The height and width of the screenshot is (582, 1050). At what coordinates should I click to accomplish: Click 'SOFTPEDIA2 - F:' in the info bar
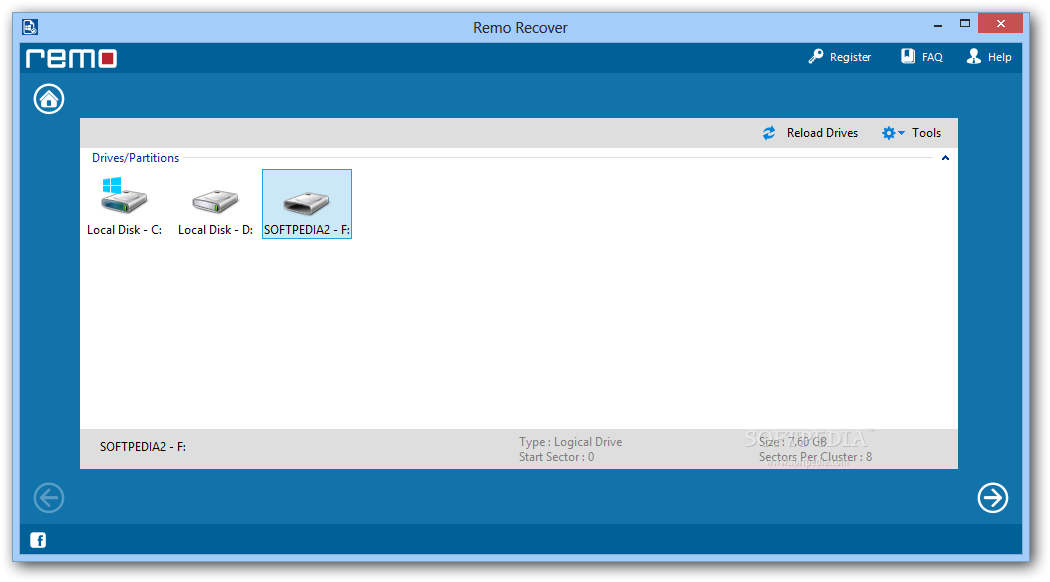coord(143,447)
